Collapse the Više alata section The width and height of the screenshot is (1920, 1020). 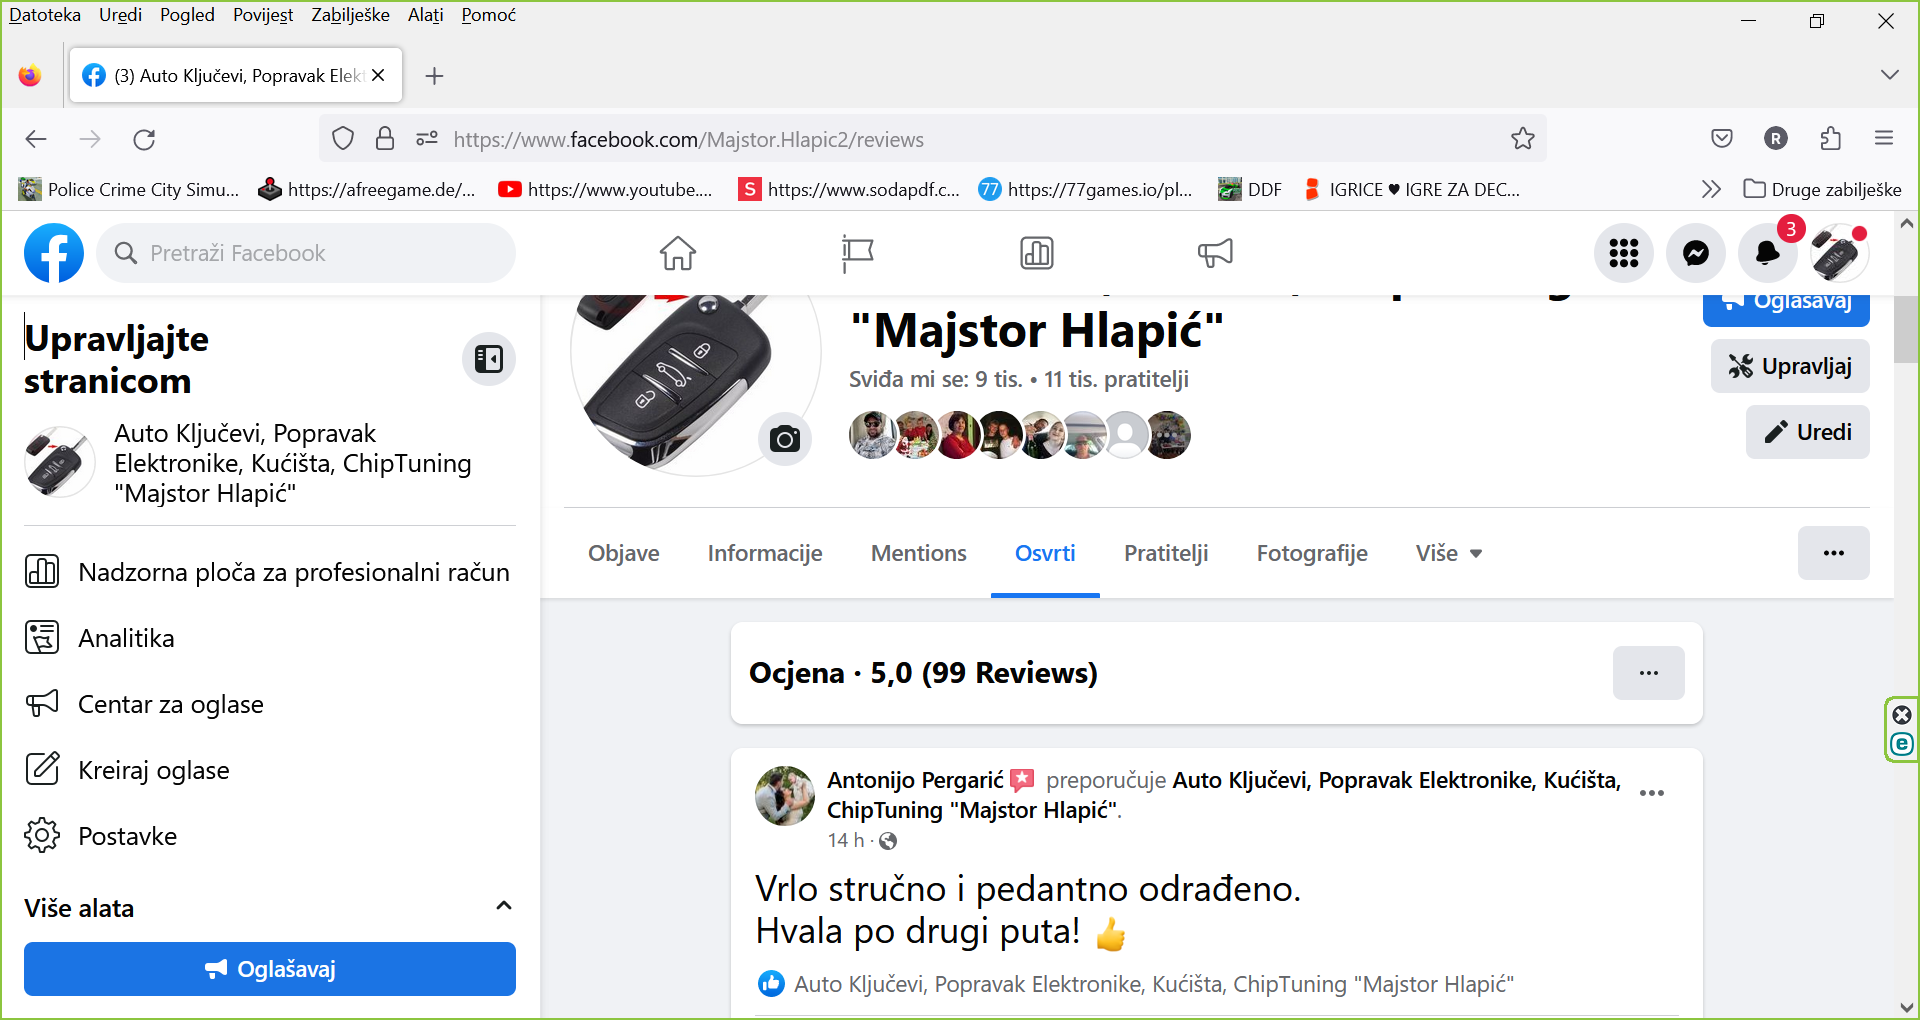504,906
